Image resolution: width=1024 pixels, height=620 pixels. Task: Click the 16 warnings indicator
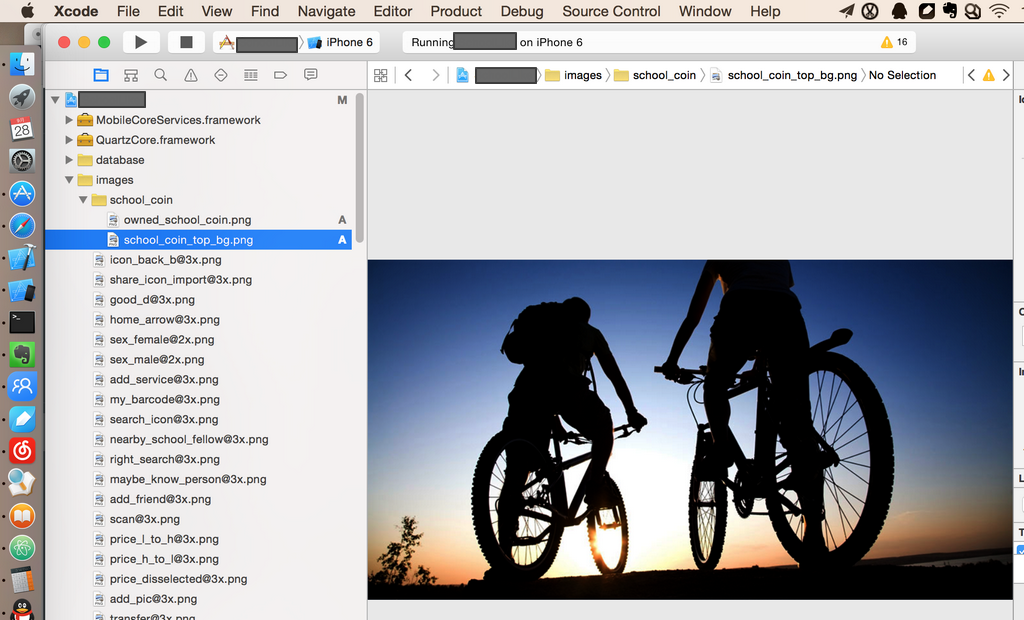[894, 42]
